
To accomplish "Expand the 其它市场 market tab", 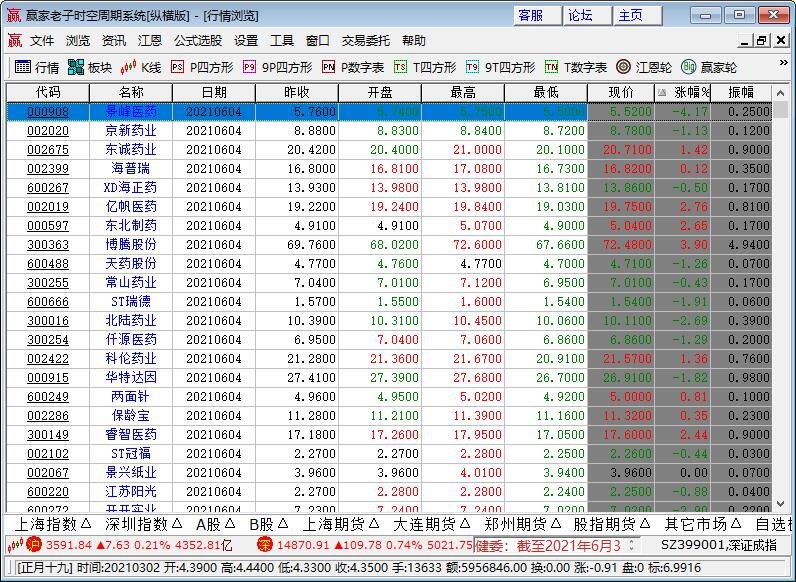I will (x=703, y=524).
